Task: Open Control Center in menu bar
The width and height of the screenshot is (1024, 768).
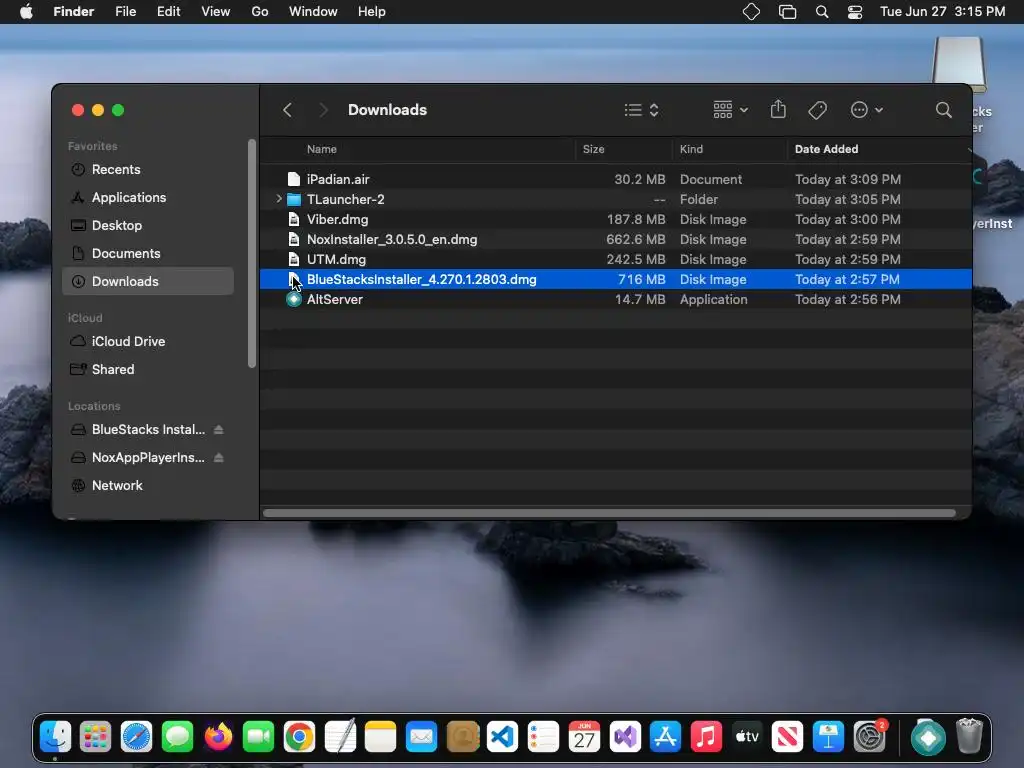Action: point(855,12)
